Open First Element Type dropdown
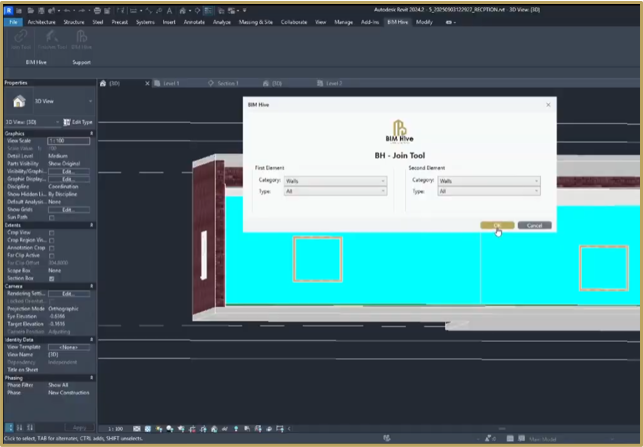The height and width of the screenshot is (447, 643). tap(335, 191)
